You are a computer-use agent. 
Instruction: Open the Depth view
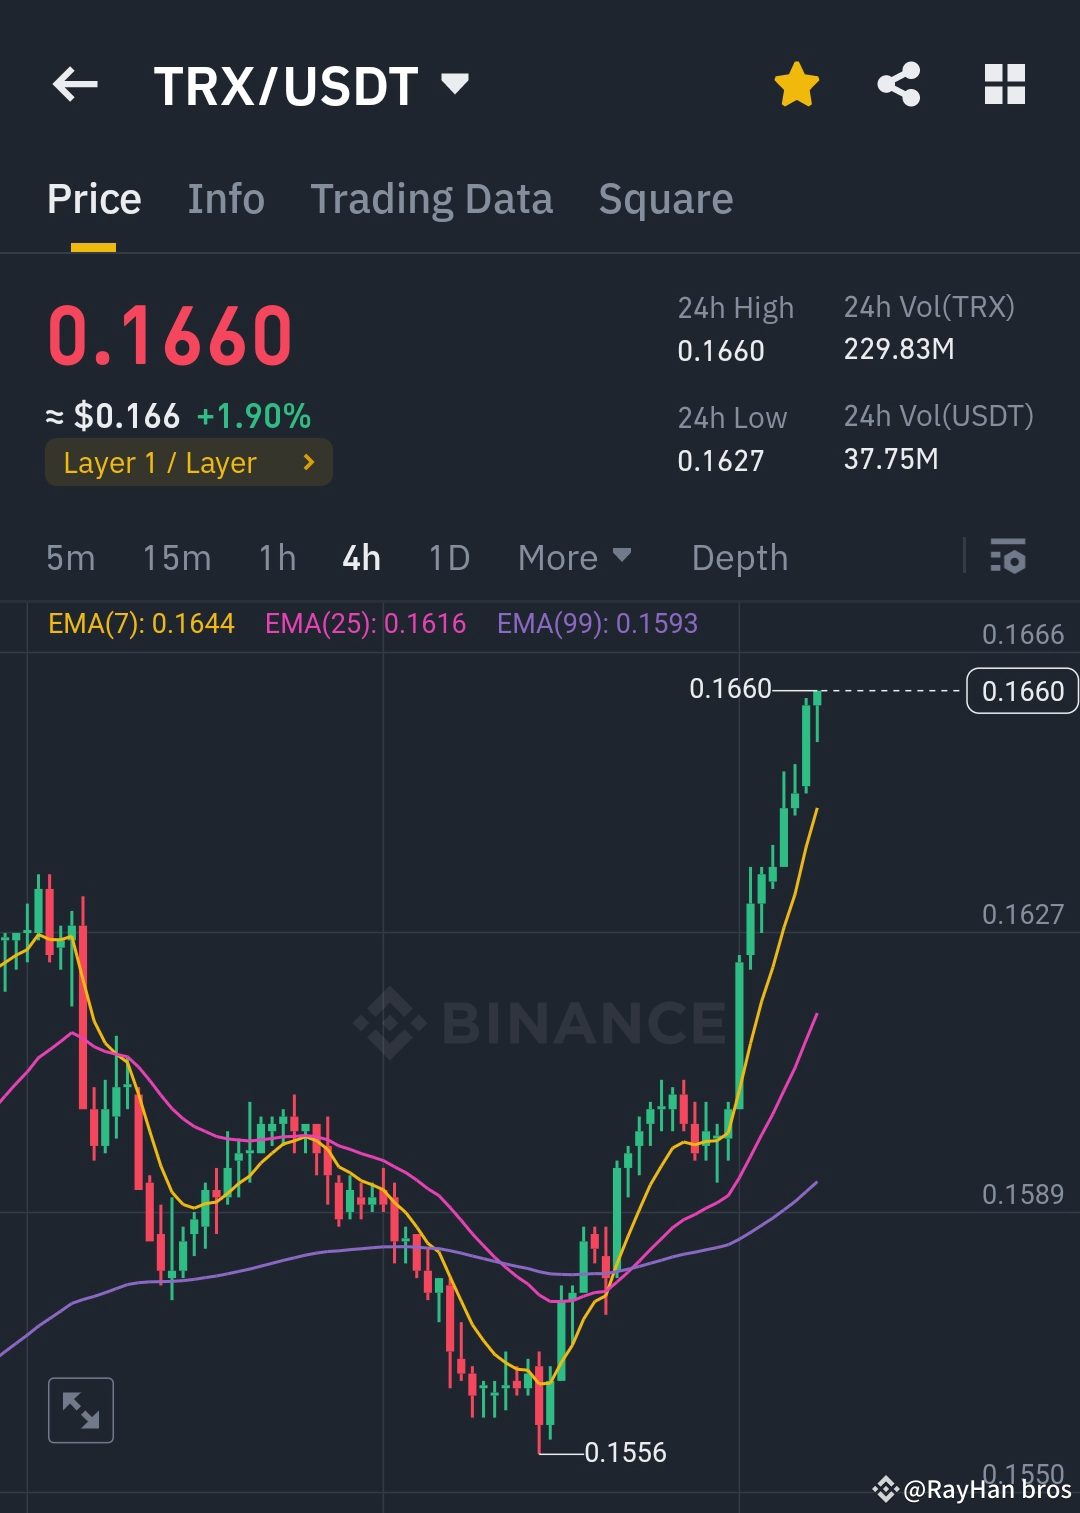(x=739, y=558)
